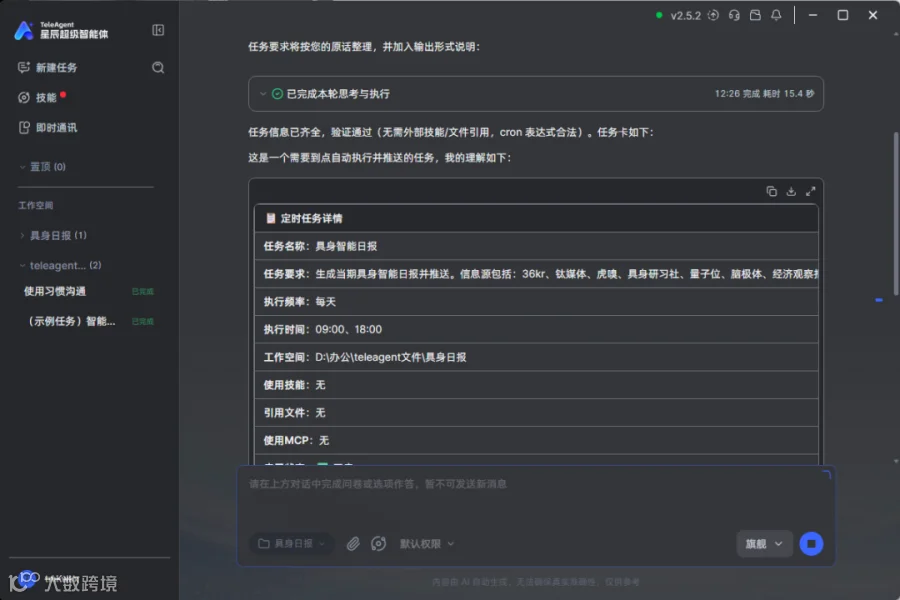Open the skill selector icon beside attachment
Screen dimensions: 900x600
[378, 544]
